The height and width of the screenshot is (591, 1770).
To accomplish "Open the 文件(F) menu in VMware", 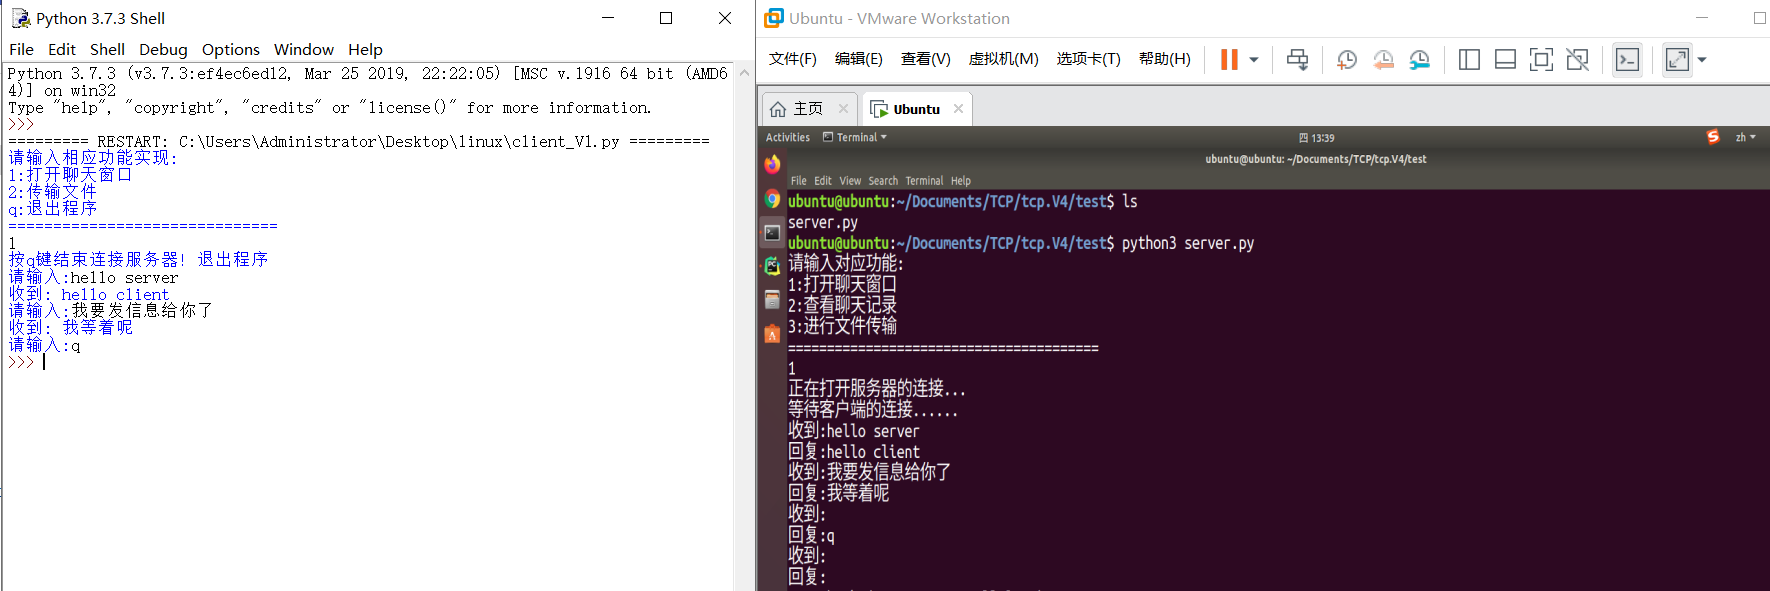I will pyautogui.click(x=792, y=59).
